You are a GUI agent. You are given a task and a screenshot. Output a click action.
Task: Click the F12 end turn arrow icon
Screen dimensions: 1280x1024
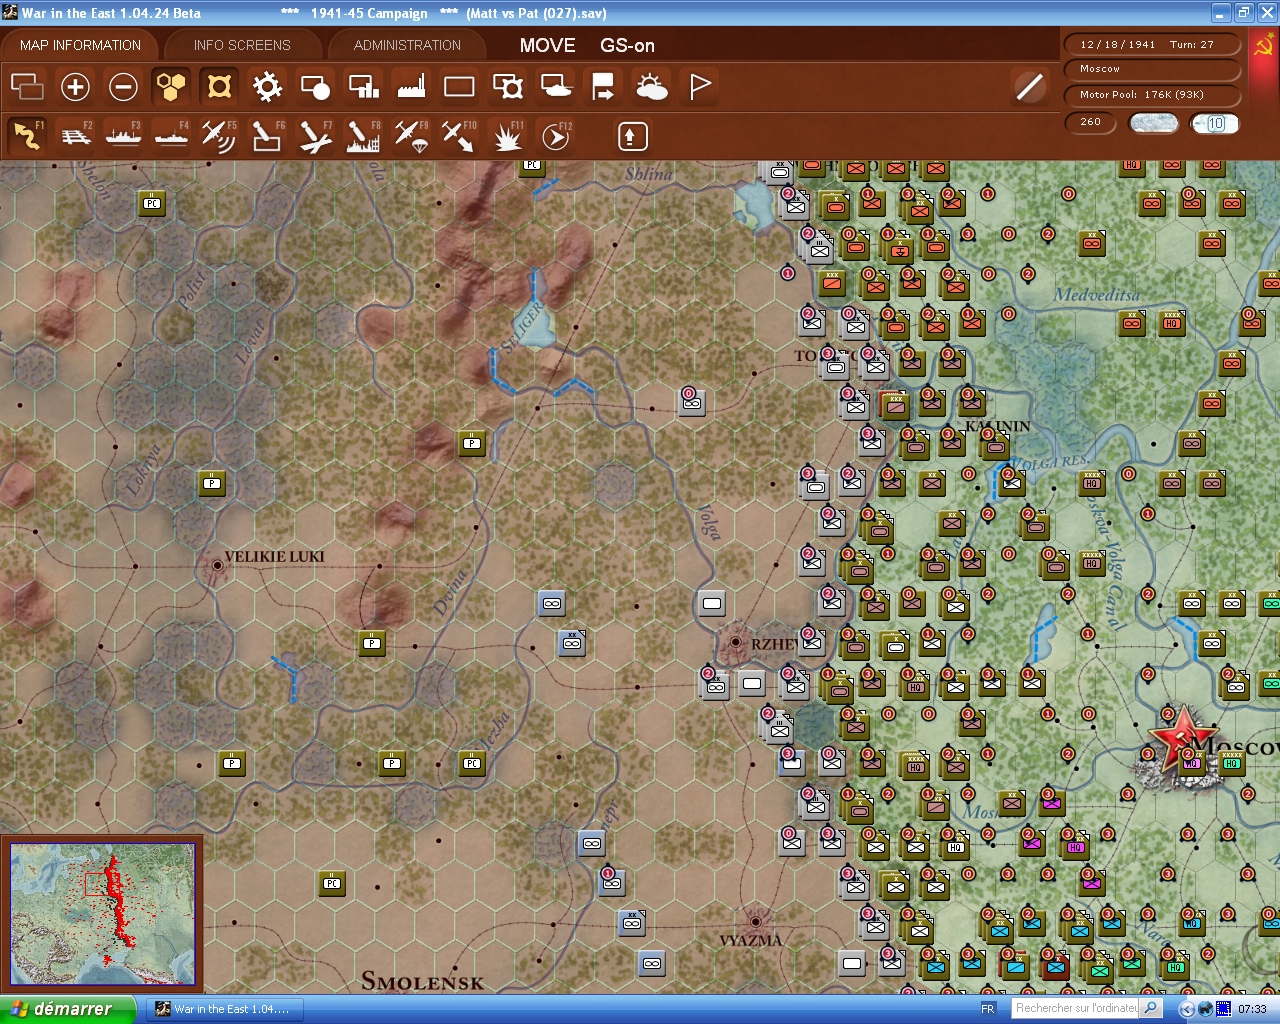click(x=555, y=136)
